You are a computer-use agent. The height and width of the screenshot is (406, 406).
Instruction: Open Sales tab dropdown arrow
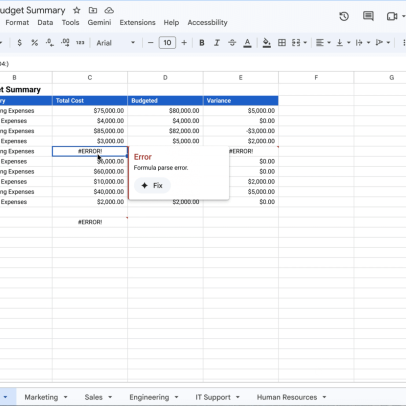(x=110, y=397)
